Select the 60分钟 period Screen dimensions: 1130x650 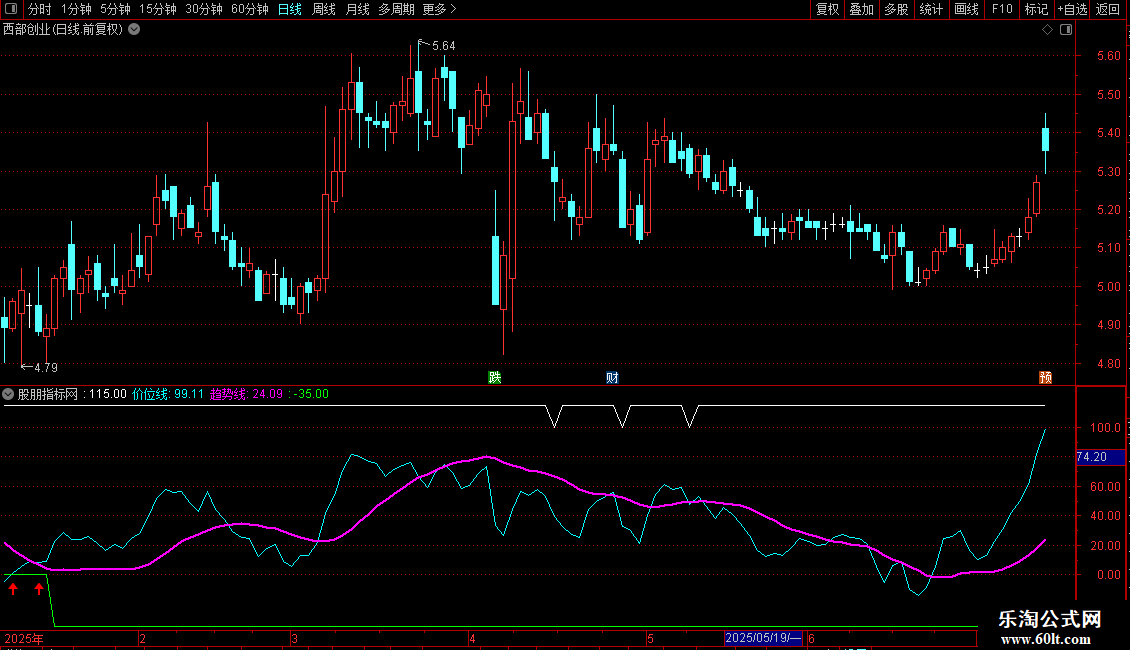point(250,9)
